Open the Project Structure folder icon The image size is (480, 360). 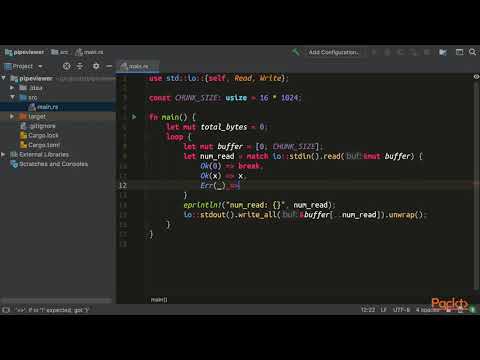pyautogui.click(x=443, y=52)
